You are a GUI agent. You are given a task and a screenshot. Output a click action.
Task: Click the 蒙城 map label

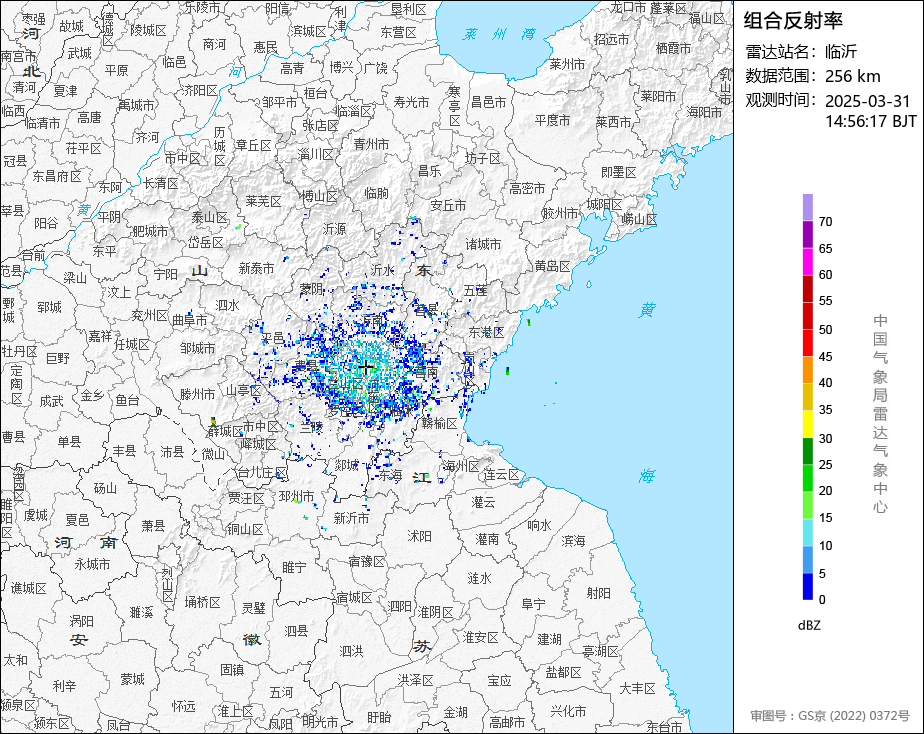point(132,679)
